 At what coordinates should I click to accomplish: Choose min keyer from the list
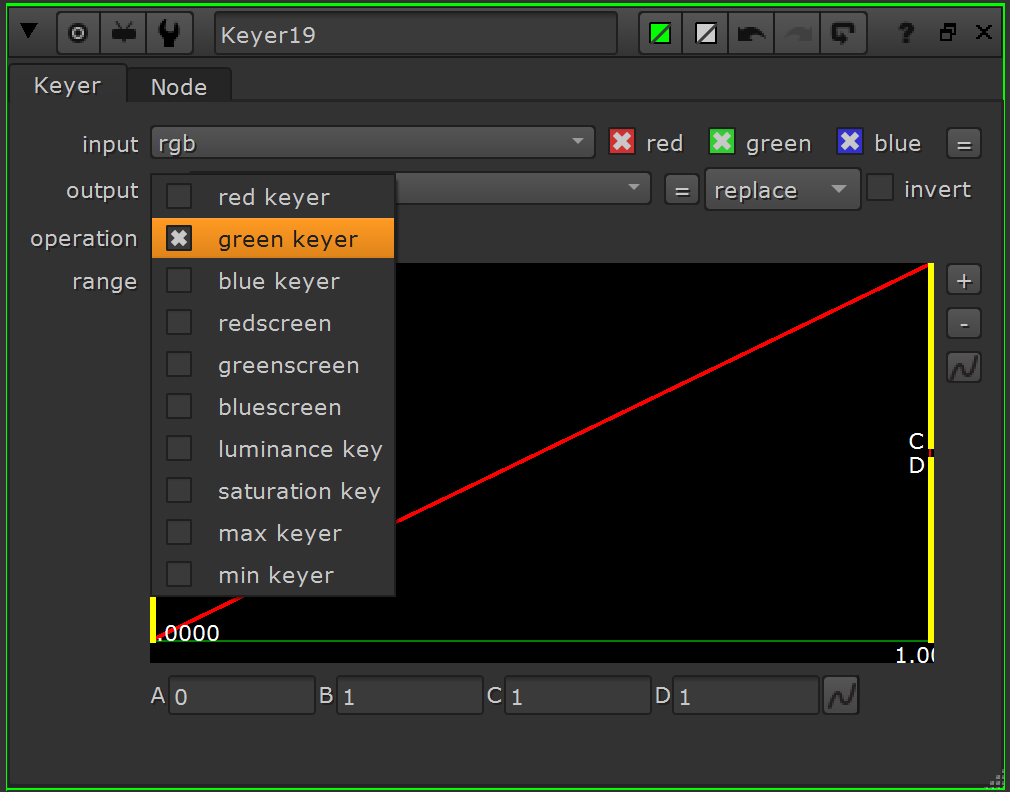click(x=273, y=575)
